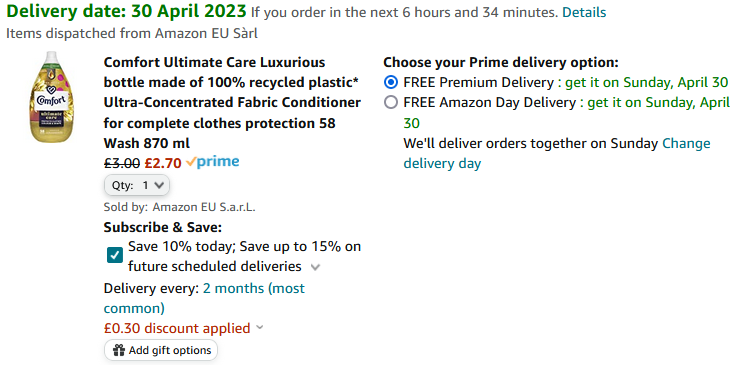This screenshot has width=742, height=365.
Task: Open the Comfort Ultimate Care product title
Action: click(x=232, y=103)
